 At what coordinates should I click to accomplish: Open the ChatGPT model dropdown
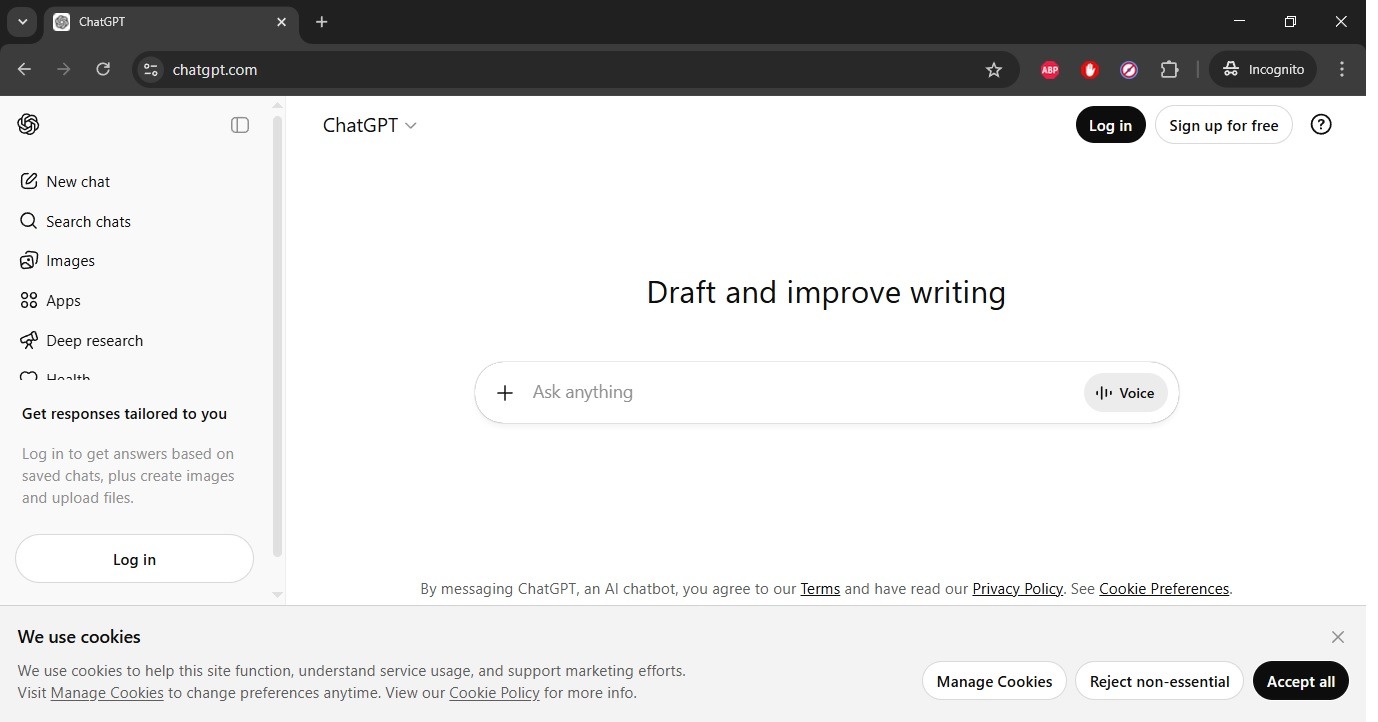coord(370,125)
